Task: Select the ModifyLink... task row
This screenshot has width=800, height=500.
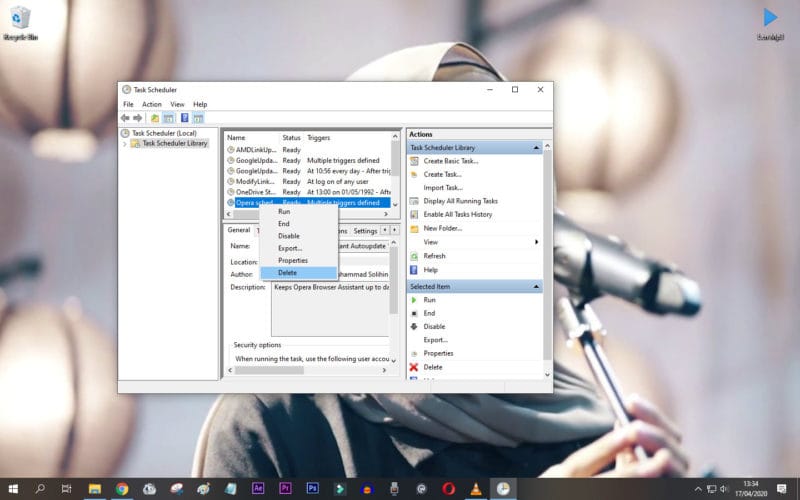Action: click(309, 182)
